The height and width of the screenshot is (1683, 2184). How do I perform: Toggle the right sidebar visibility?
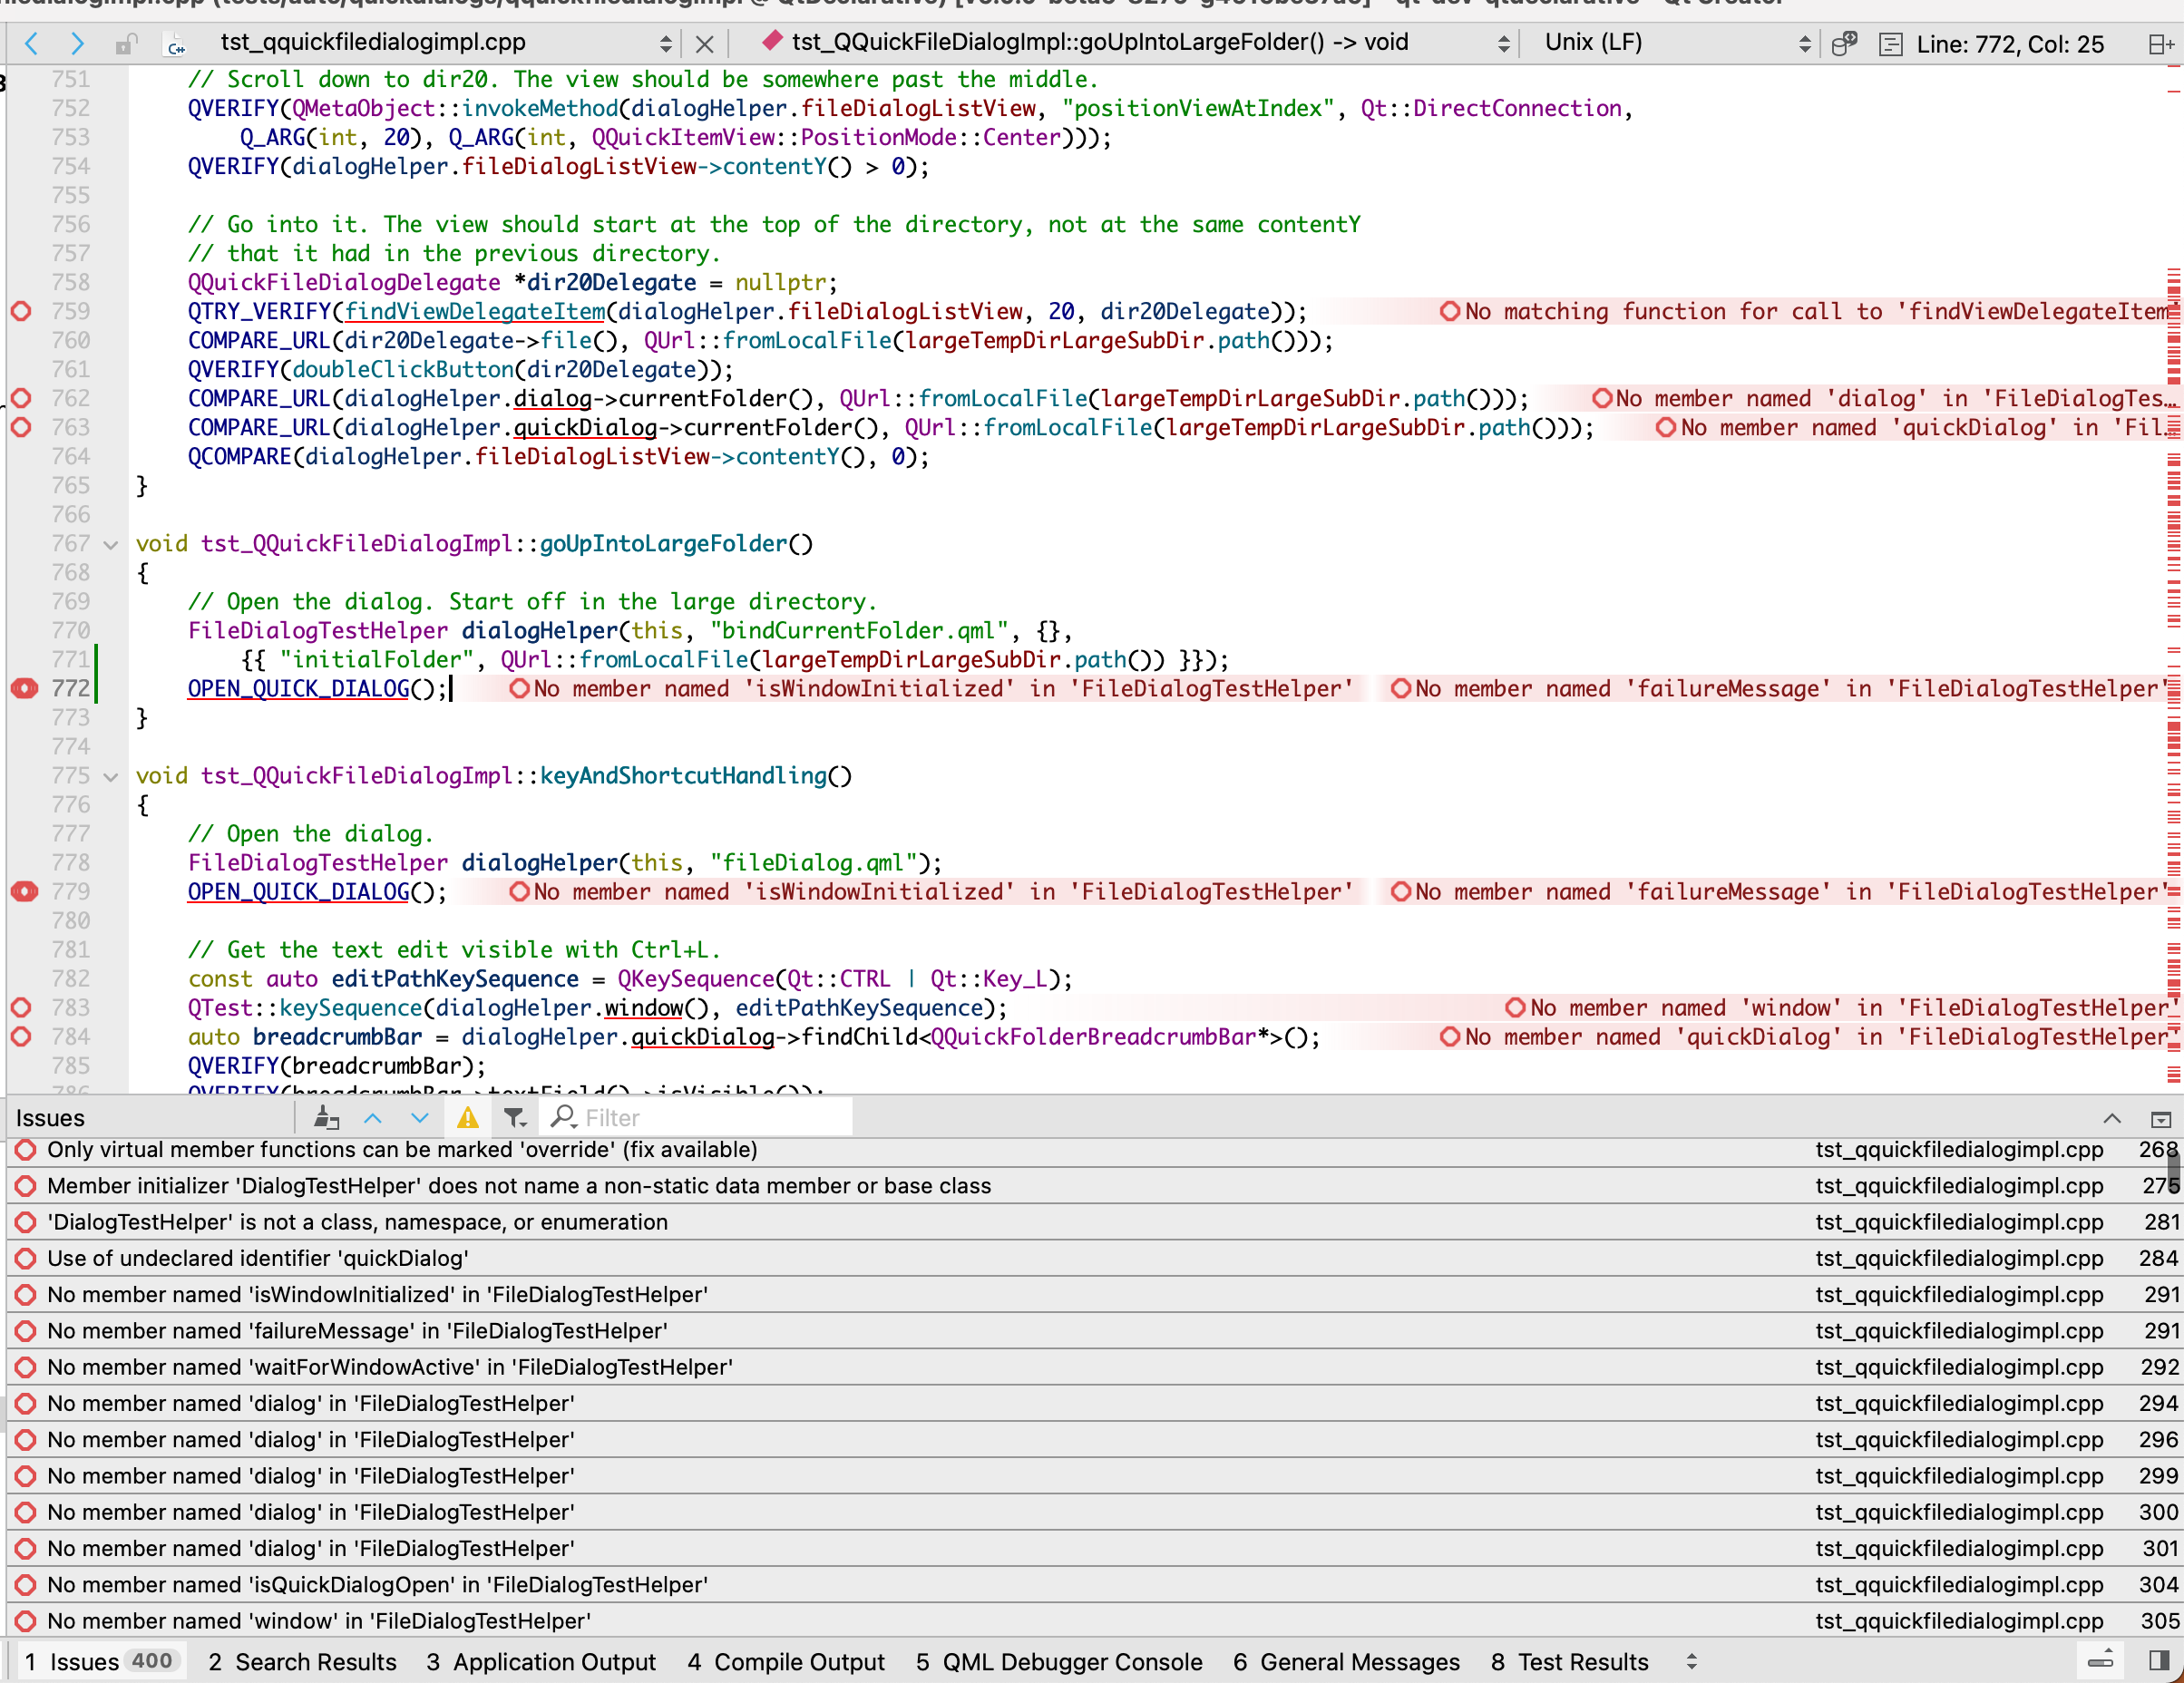pyautogui.click(x=2159, y=1662)
